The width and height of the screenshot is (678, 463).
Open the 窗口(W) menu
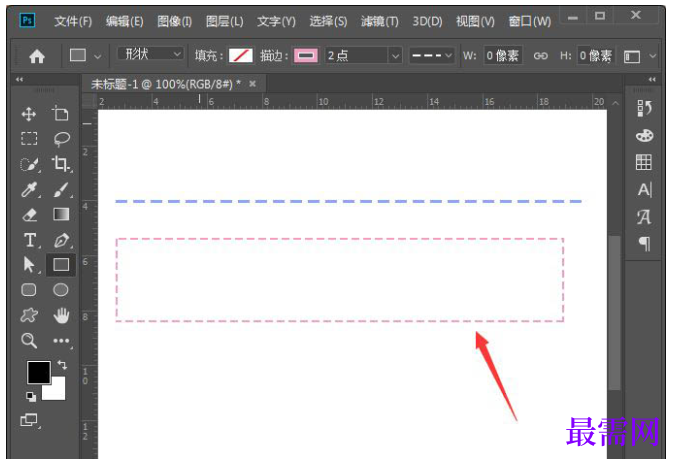[x=530, y=21]
